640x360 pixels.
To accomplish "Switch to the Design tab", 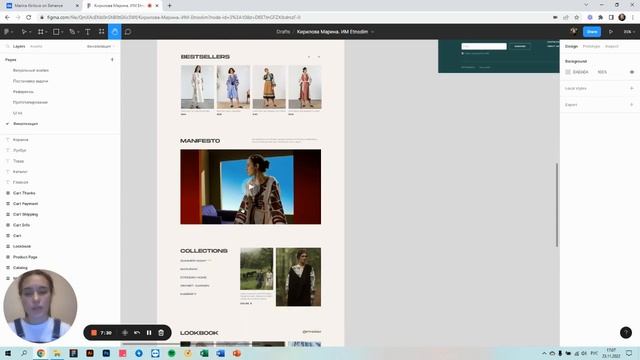I will (x=571, y=47).
